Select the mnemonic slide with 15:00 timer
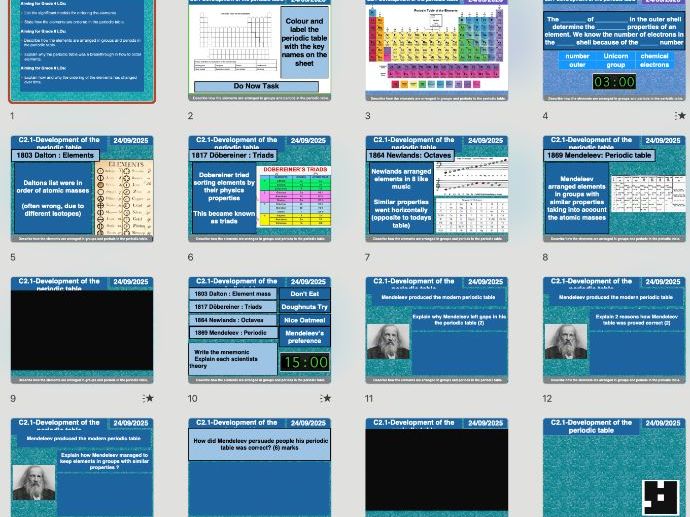The width and height of the screenshot is (690, 517). point(260,330)
